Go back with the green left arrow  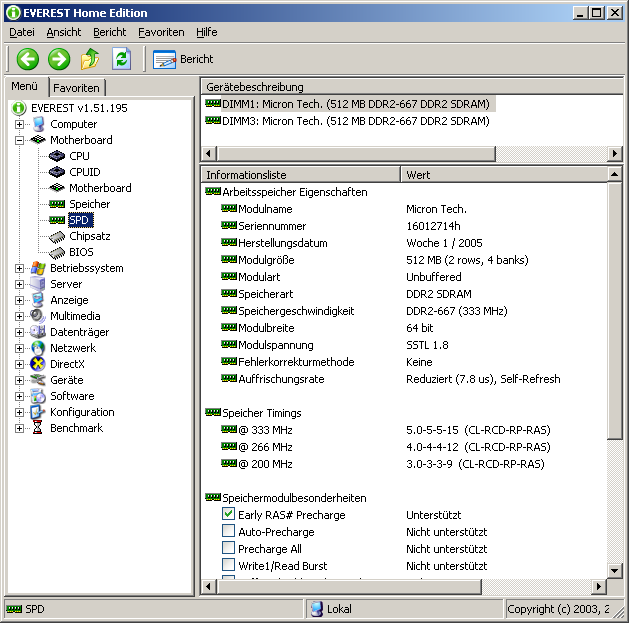[x=28, y=59]
